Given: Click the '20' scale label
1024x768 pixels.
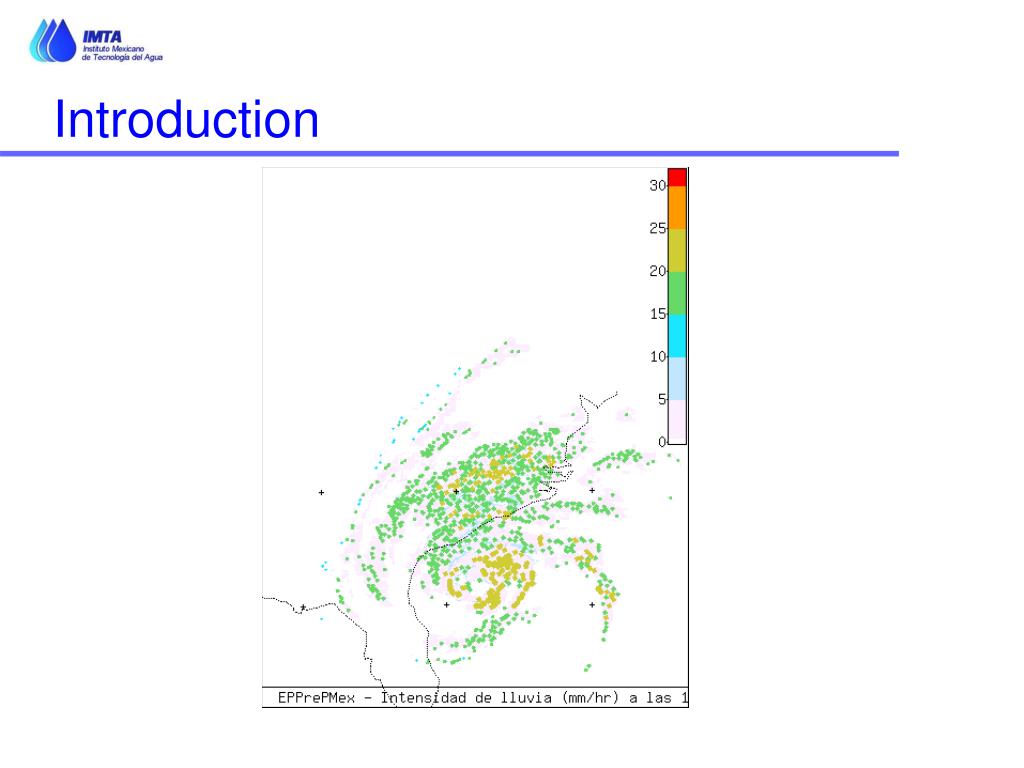Looking at the screenshot, I should pyautogui.click(x=657, y=271).
